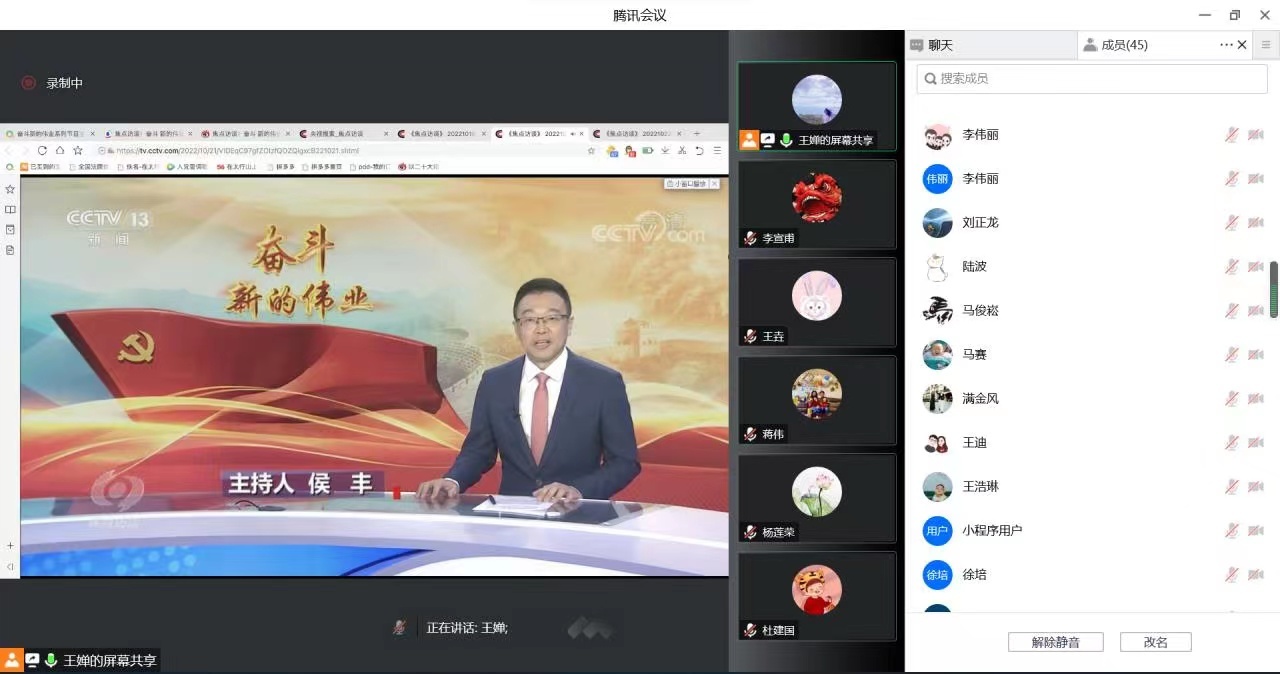The image size is (1280, 674).
Task: Click 陆波's cat avatar
Action: (x=937, y=267)
